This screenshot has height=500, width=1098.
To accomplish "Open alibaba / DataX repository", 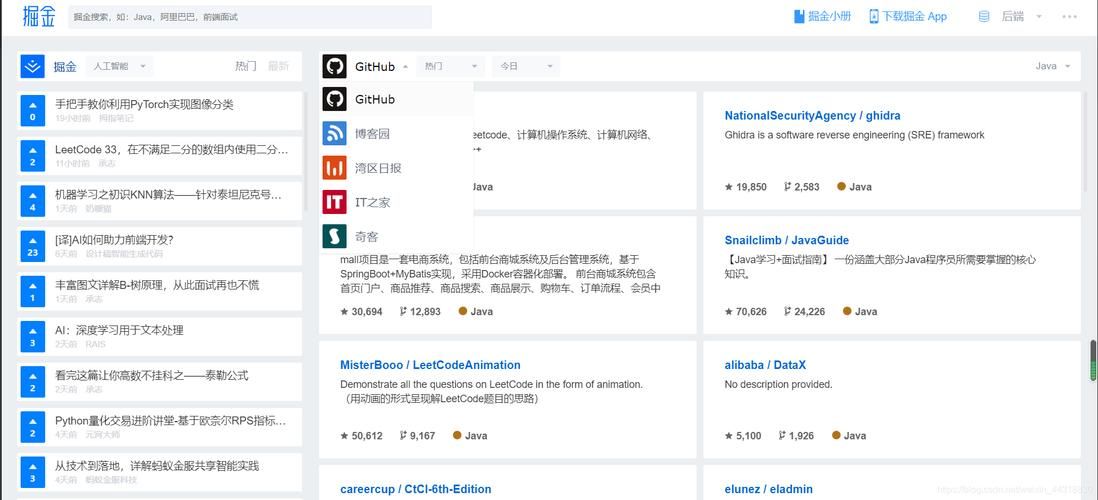I will click(x=765, y=365).
